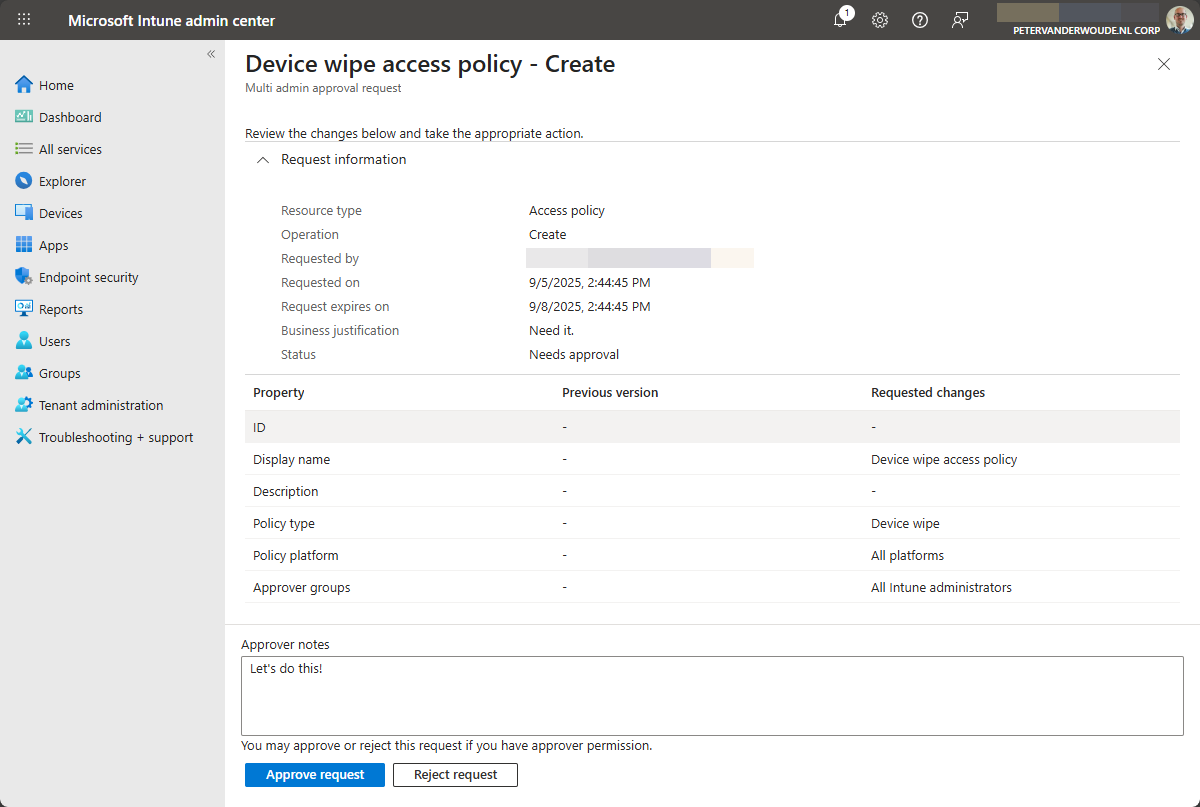This screenshot has height=807, width=1200.
Task: Click the Apps grid icon
Action: click(24, 245)
